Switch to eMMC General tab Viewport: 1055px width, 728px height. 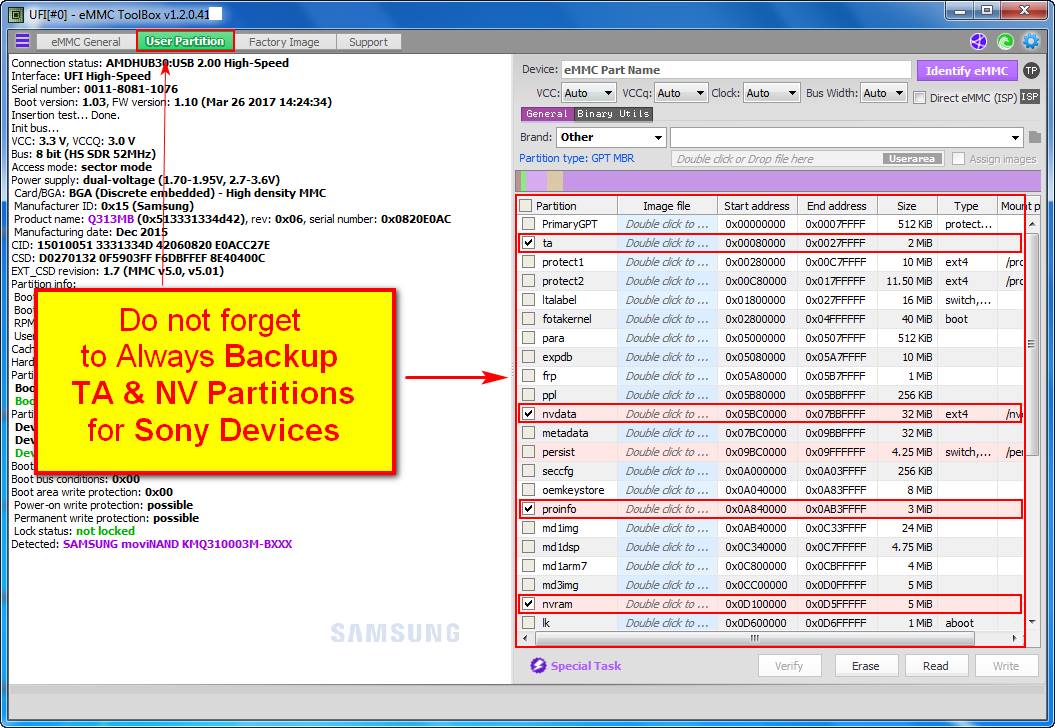pos(85,42)
